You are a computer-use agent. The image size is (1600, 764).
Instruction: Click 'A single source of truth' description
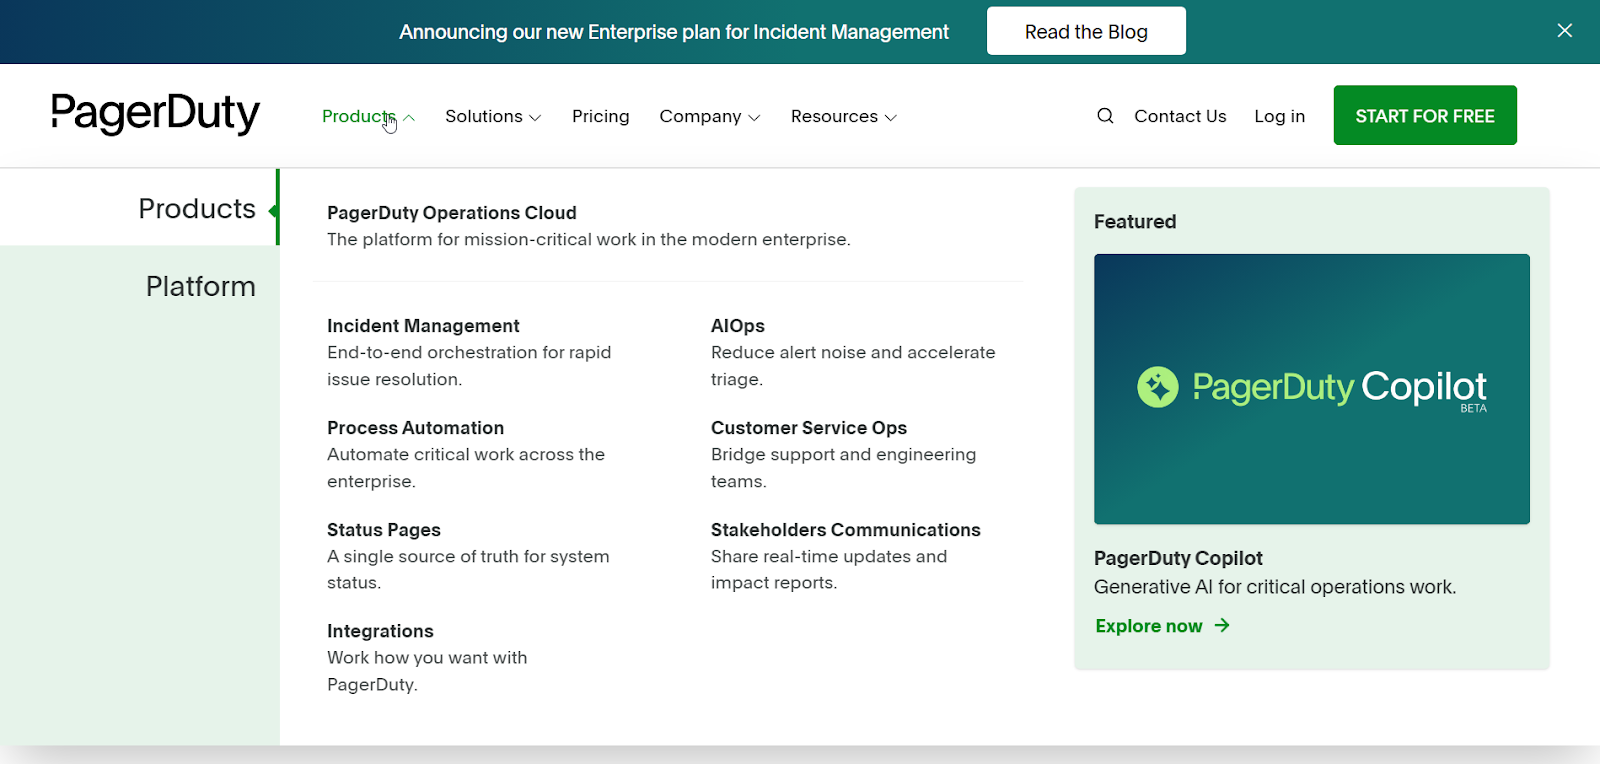(x=468, y=569)
